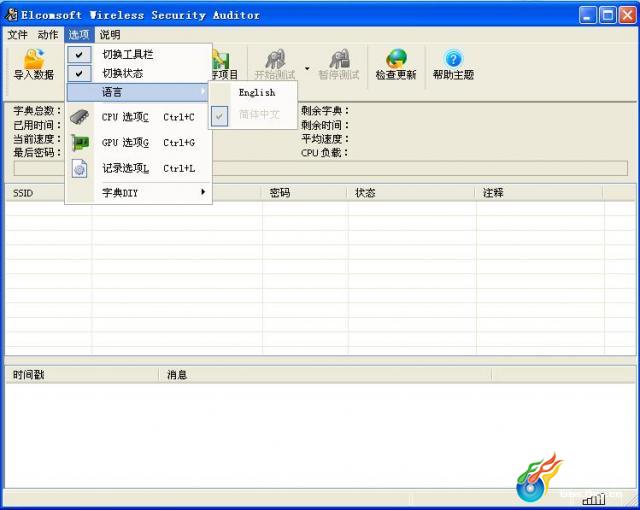
Task: Click the 密码 column header
Action: [304, 193]
